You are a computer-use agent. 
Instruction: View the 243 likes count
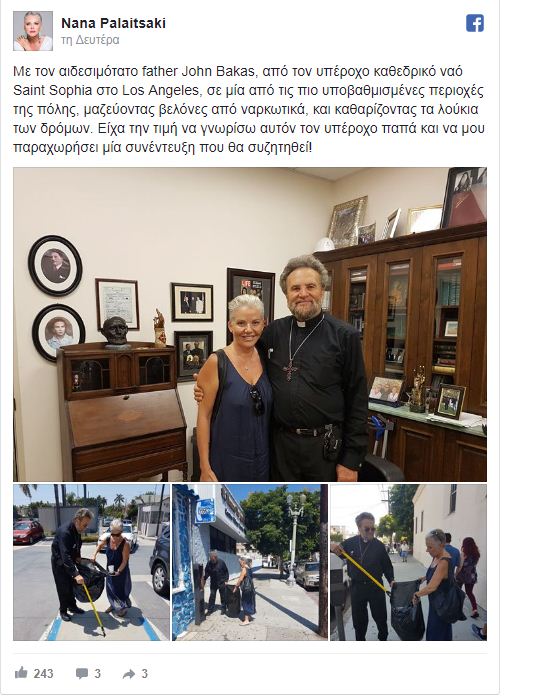(43, 674)
